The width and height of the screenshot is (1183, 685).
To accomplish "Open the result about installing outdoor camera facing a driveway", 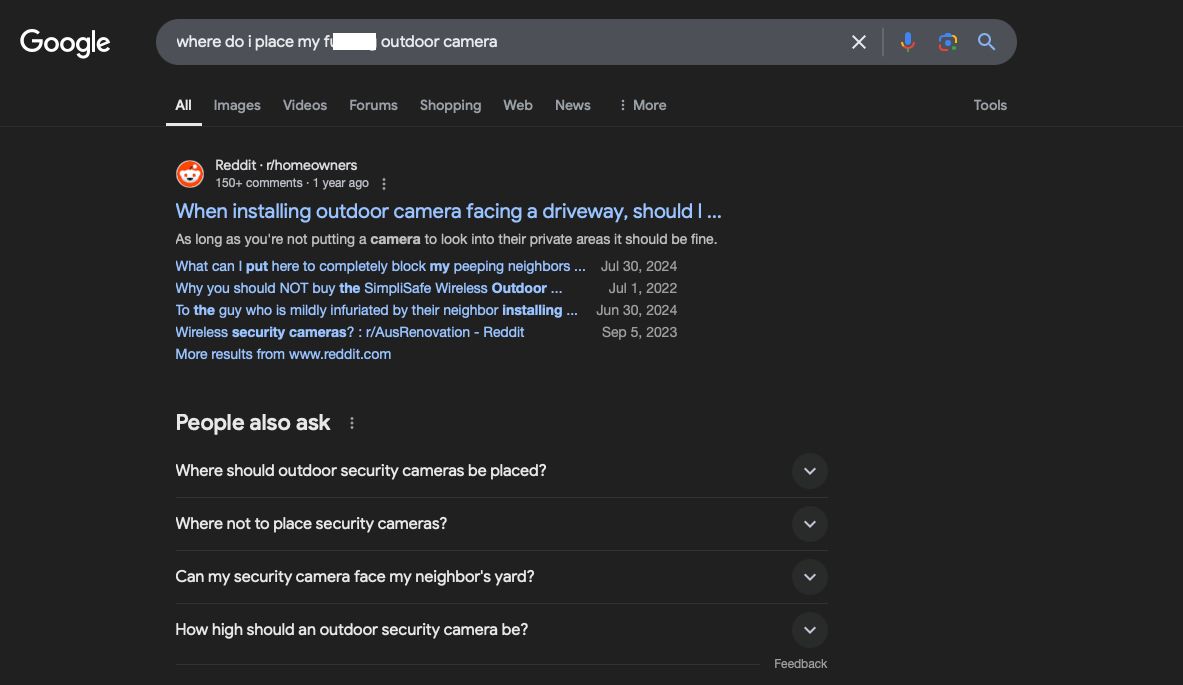I will 449,211.
